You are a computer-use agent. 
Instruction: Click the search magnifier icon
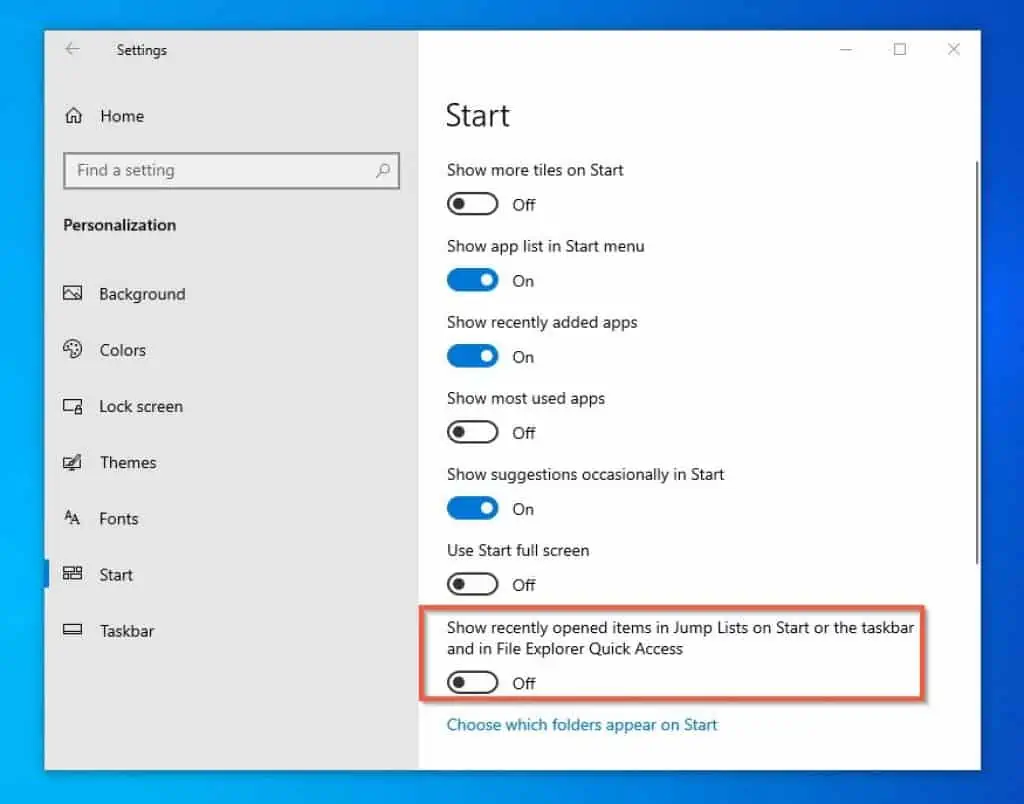pos(383,171)
